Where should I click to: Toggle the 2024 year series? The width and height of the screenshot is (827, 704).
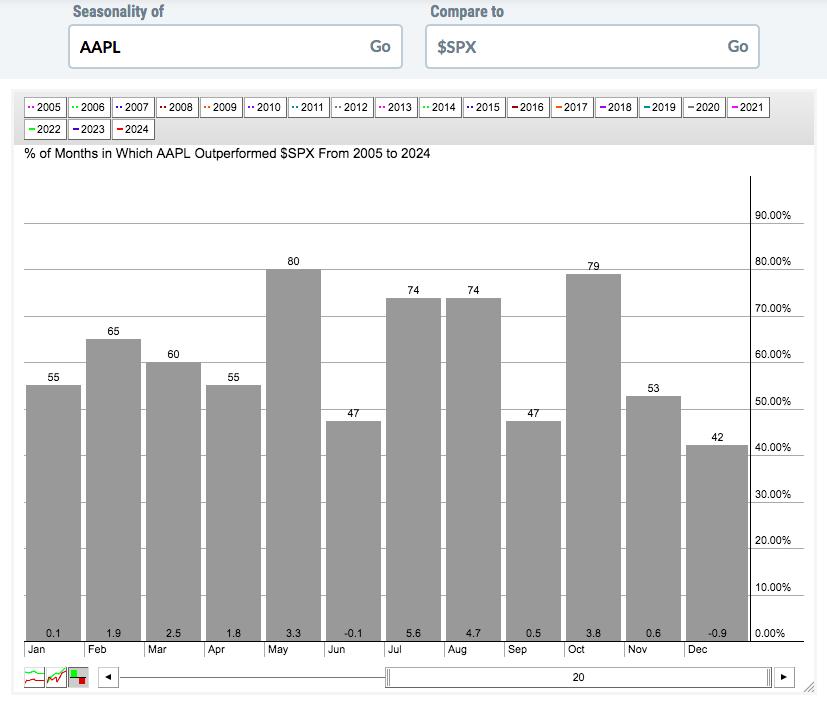(132, 129)
